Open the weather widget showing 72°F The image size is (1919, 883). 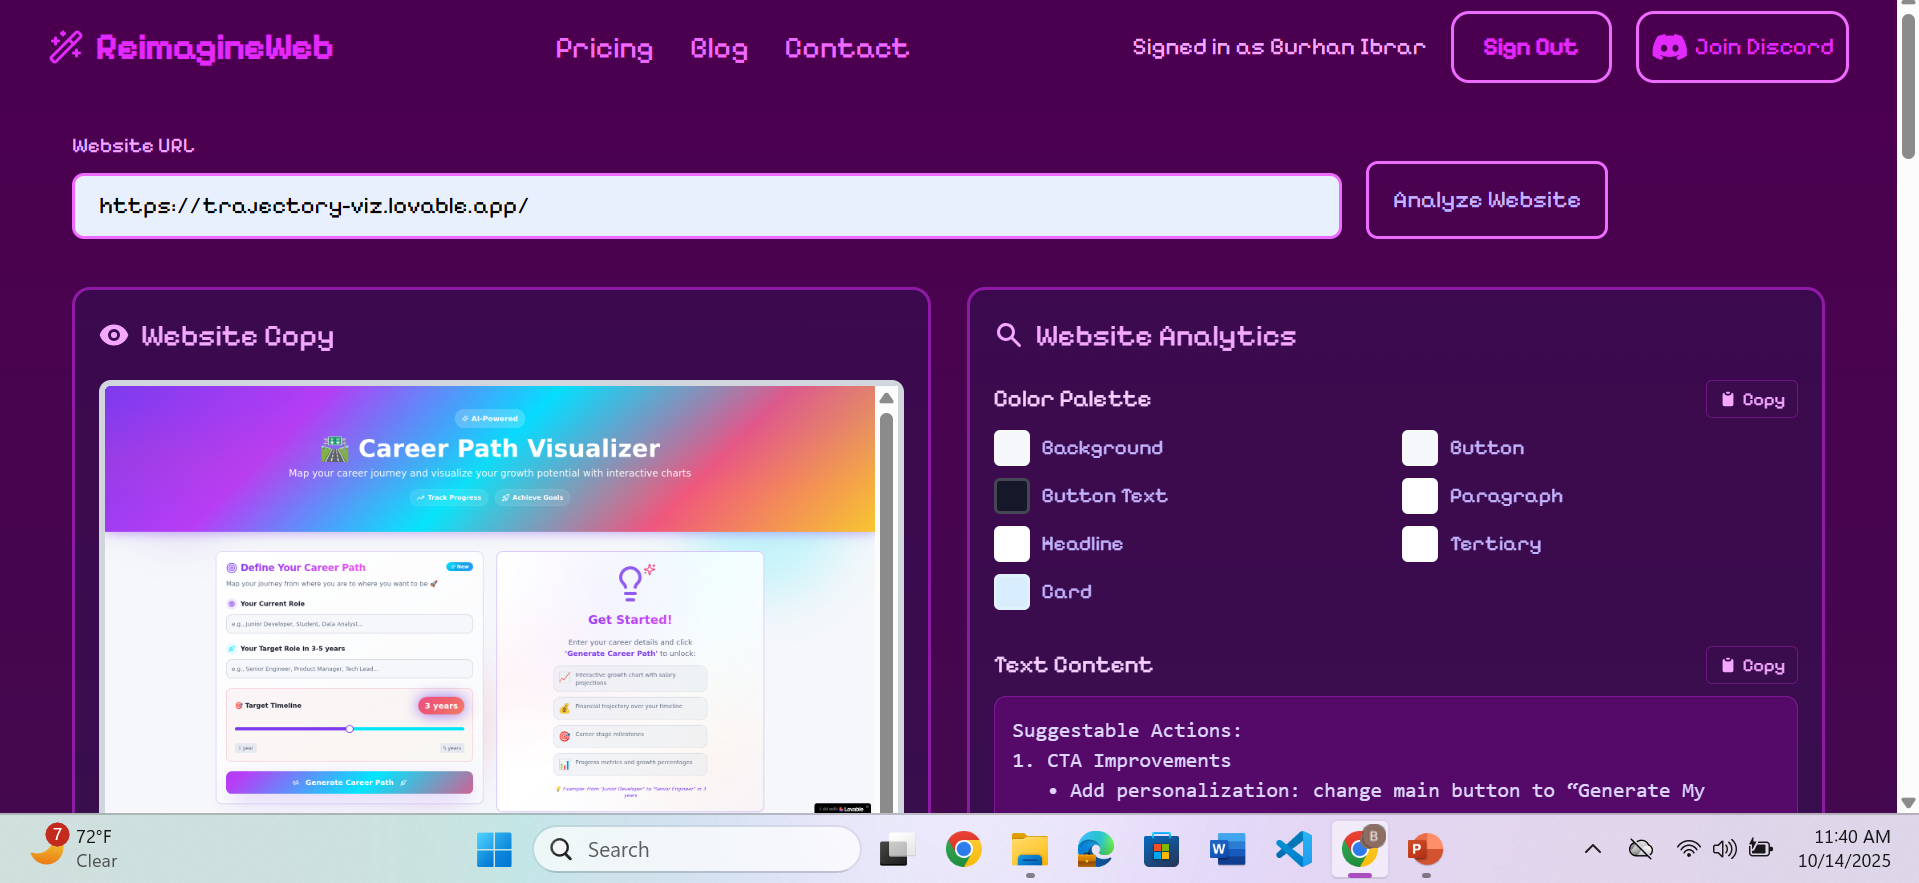click(75, 848)
